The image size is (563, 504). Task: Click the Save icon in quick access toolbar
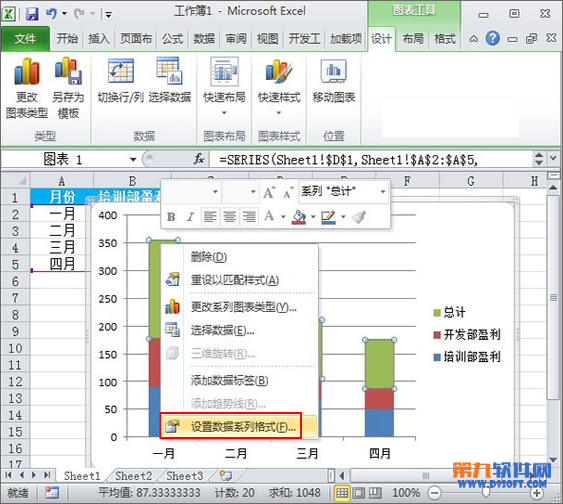pos(33,14)
